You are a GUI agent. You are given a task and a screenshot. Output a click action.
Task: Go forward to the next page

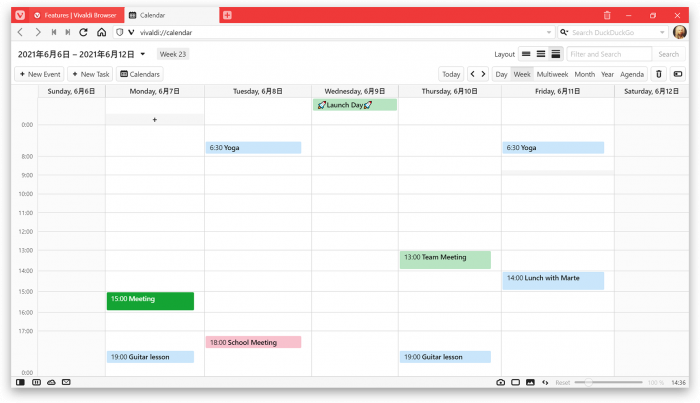[38, 32]
